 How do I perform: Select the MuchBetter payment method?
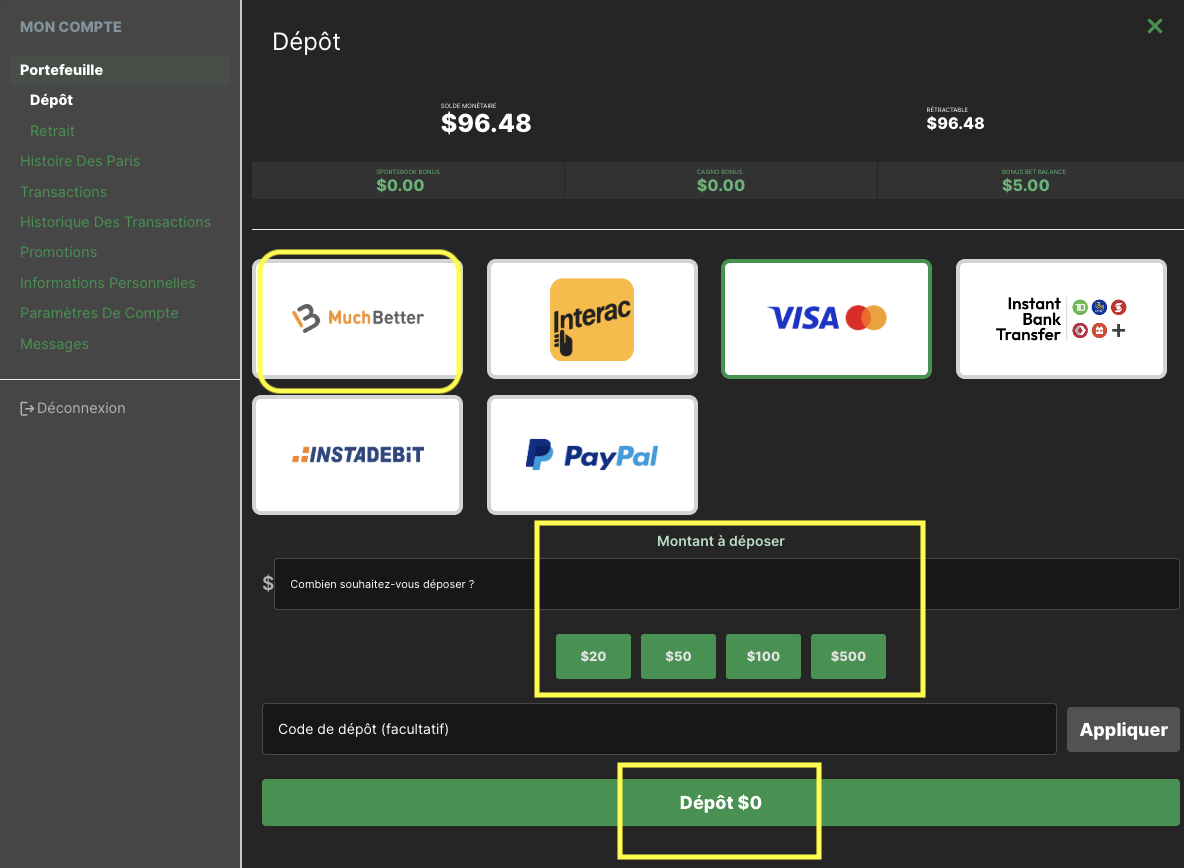(358, 319)
